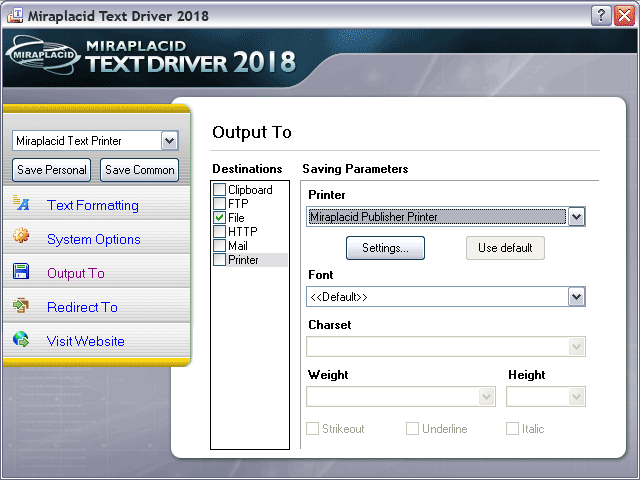Follow the Visit Website link
Image resolution: width=640 pixels, height=480 pixels.
(x=85, y=341)
